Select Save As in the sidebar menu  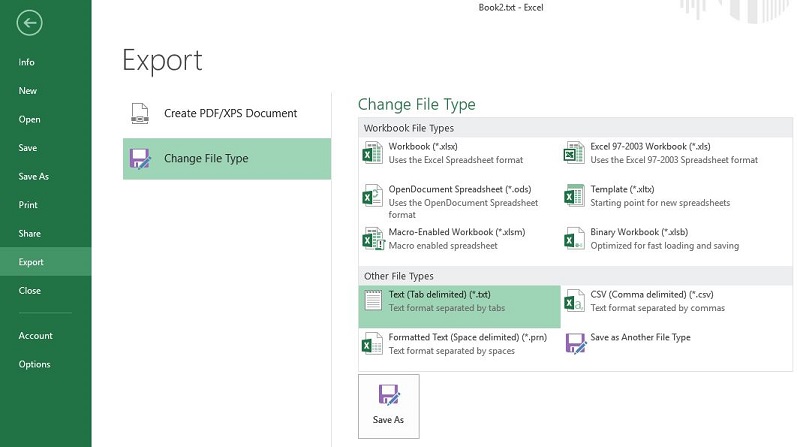(34, 176)
